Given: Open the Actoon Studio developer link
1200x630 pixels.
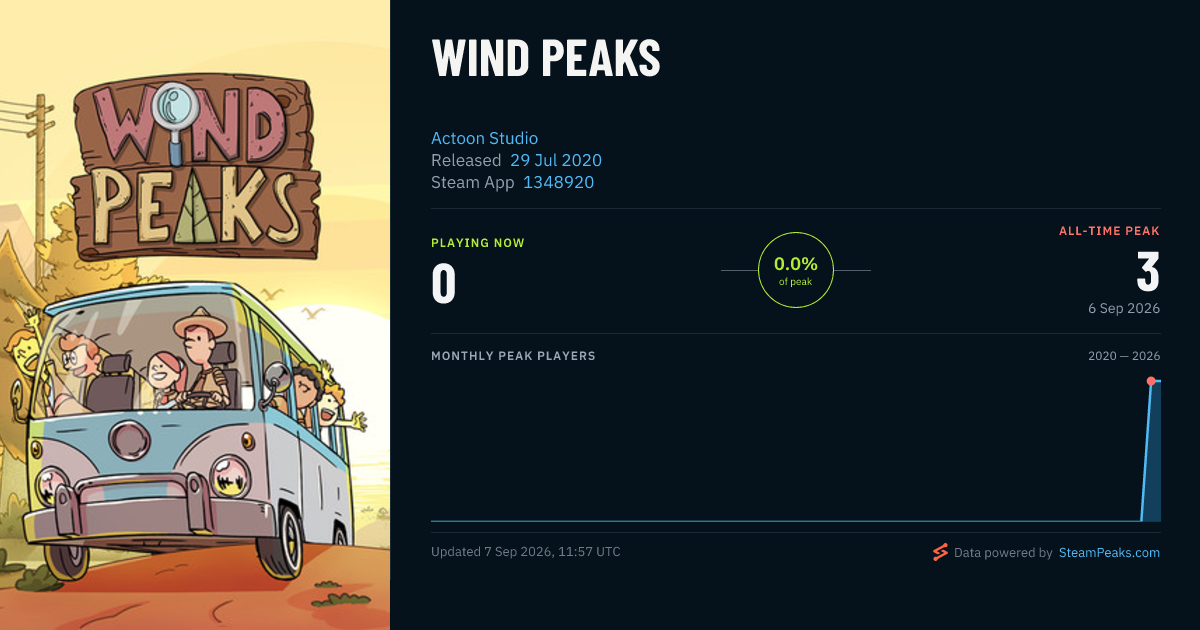Looking at the screenshot, I should point(484,138).
